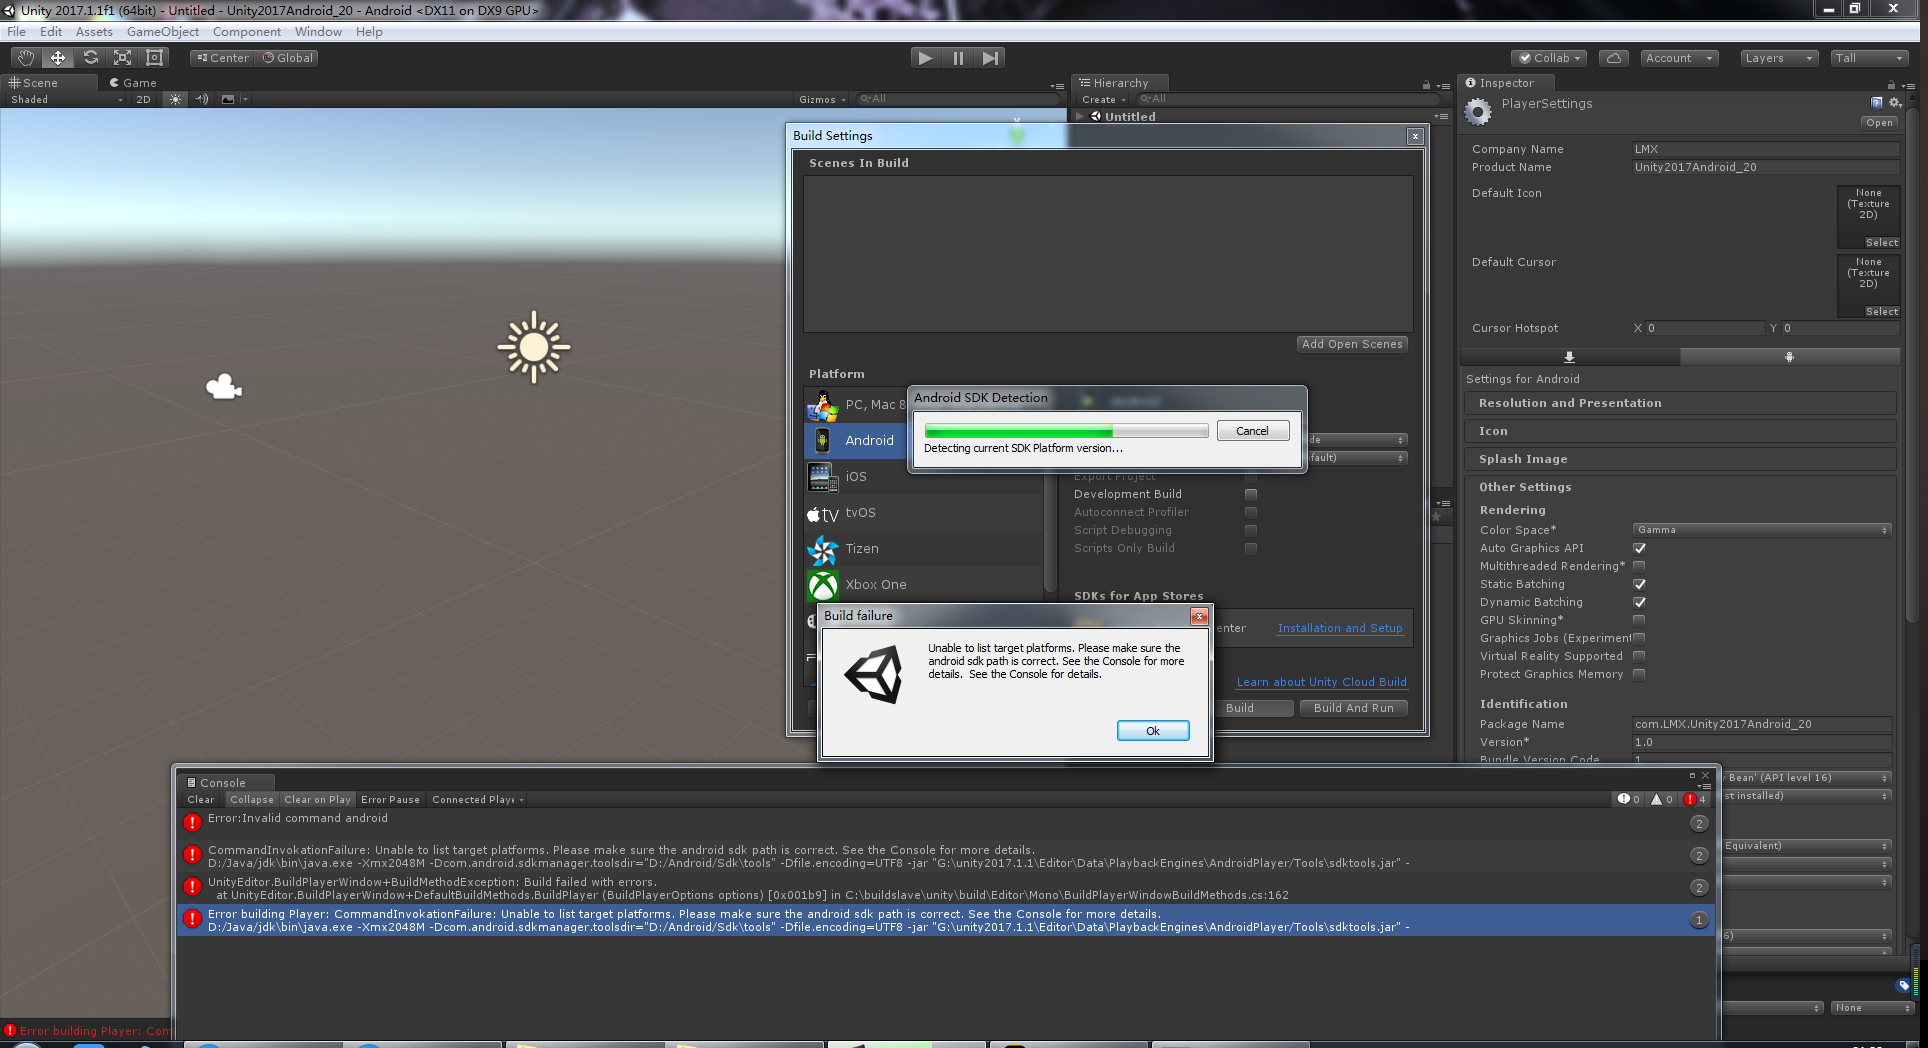Toggle Dynamic Batching checkbox
Viewport: 1928px width, 1048px height.
click(1639, 602)
